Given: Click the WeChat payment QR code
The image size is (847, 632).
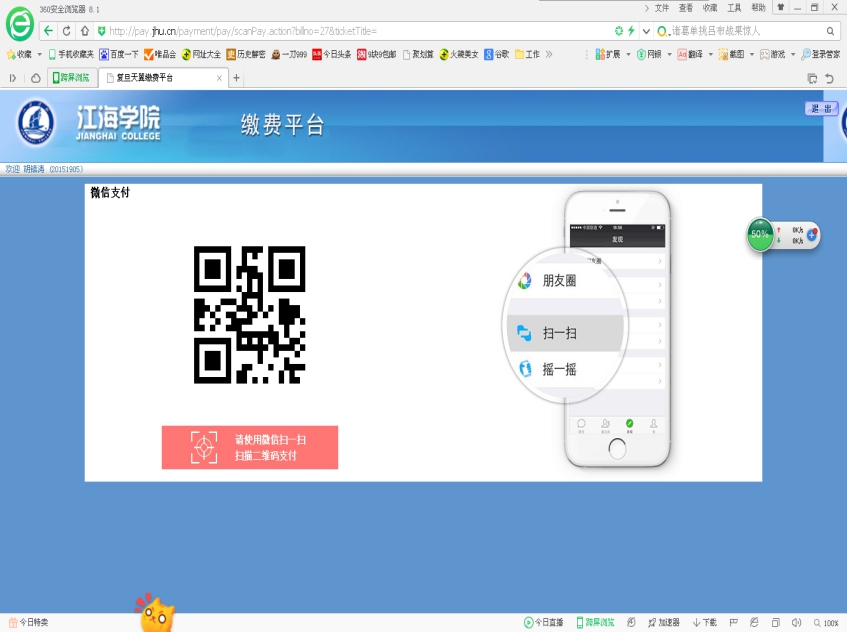Looking at the screenshot, I should click(x=249, y=314).
